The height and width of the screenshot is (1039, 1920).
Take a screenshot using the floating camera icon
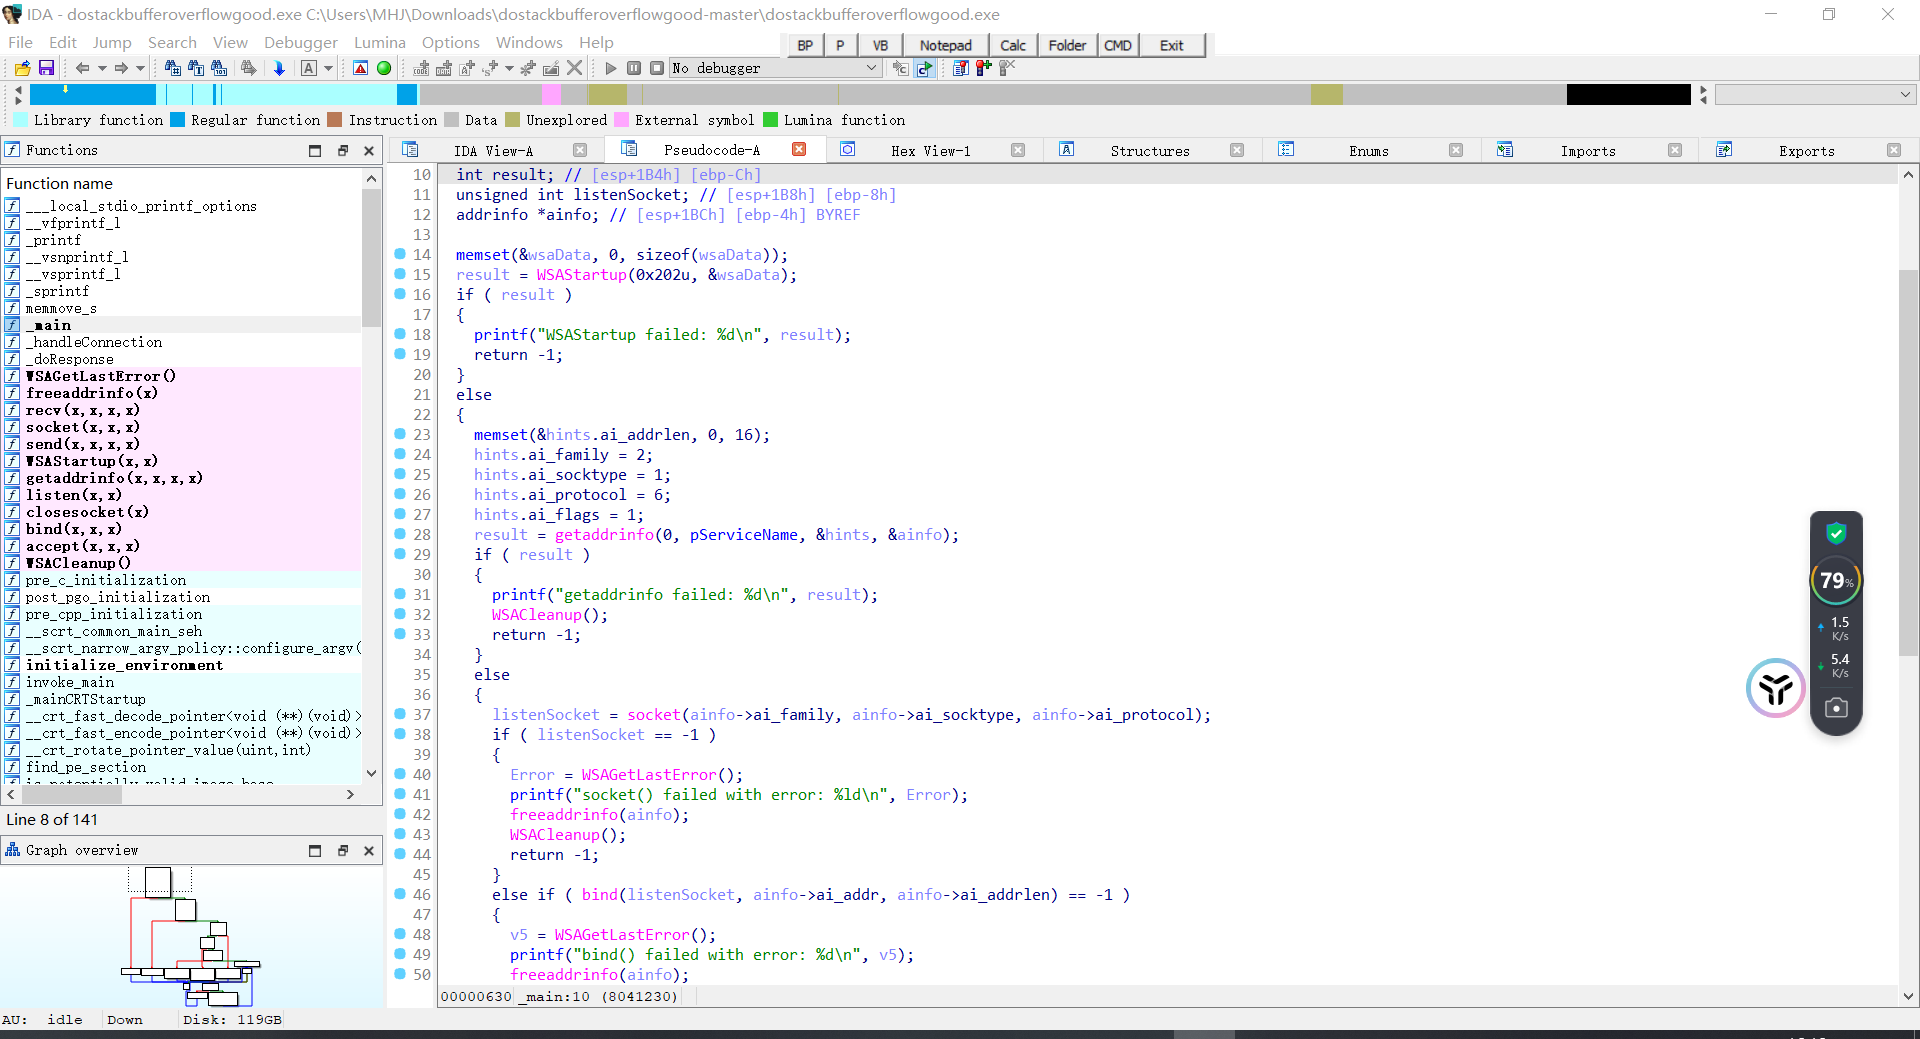(1835, 708)
